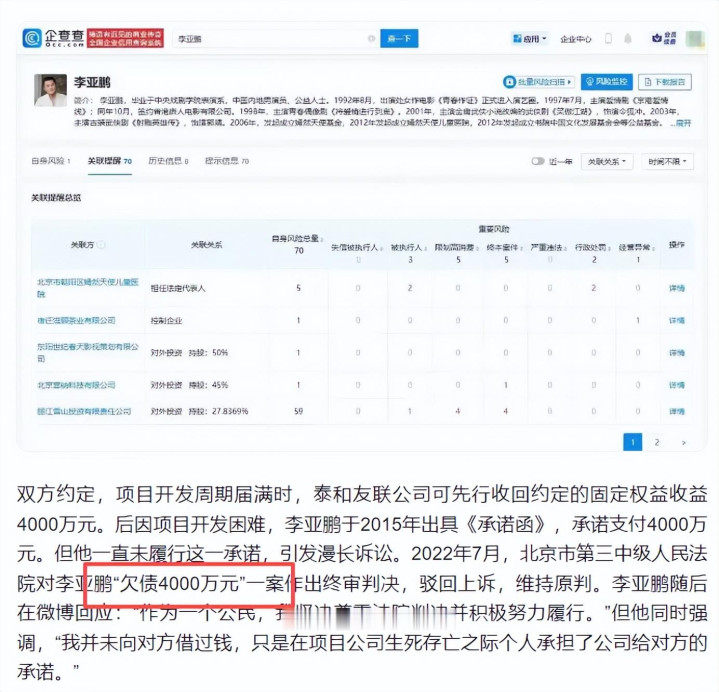Click red 限制高消费 value 4 in last row

click(x=458, y=411)
